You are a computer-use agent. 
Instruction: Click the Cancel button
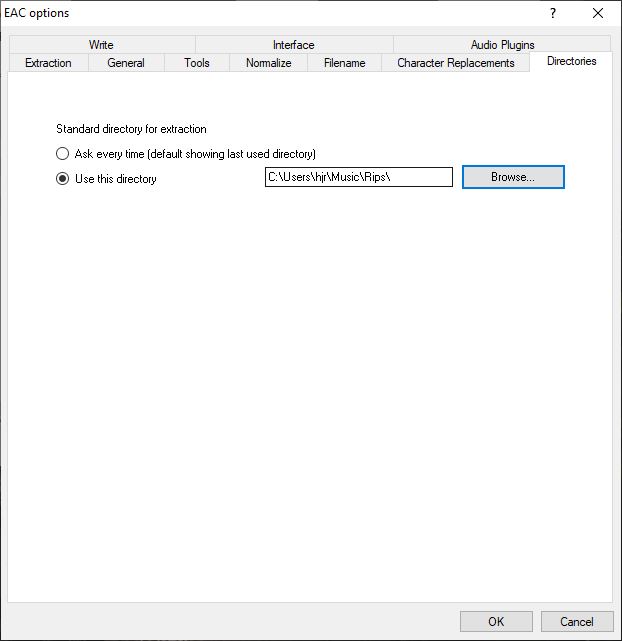[577, 621]
